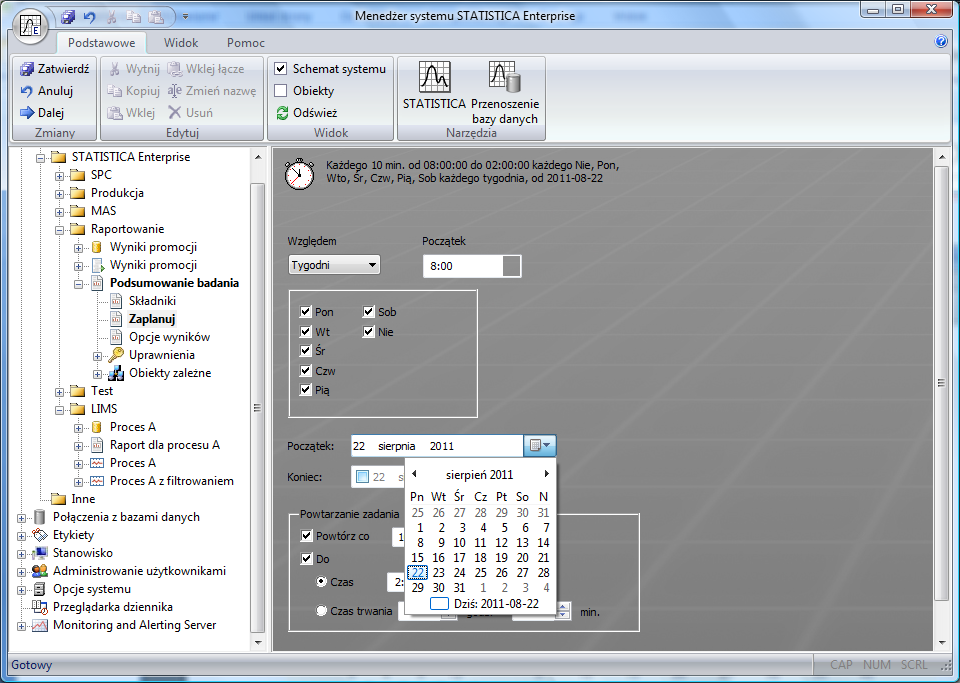Toggle the Powtórz co checkbox
Viewport: 960px width, 683px height.
pos(307,536)
